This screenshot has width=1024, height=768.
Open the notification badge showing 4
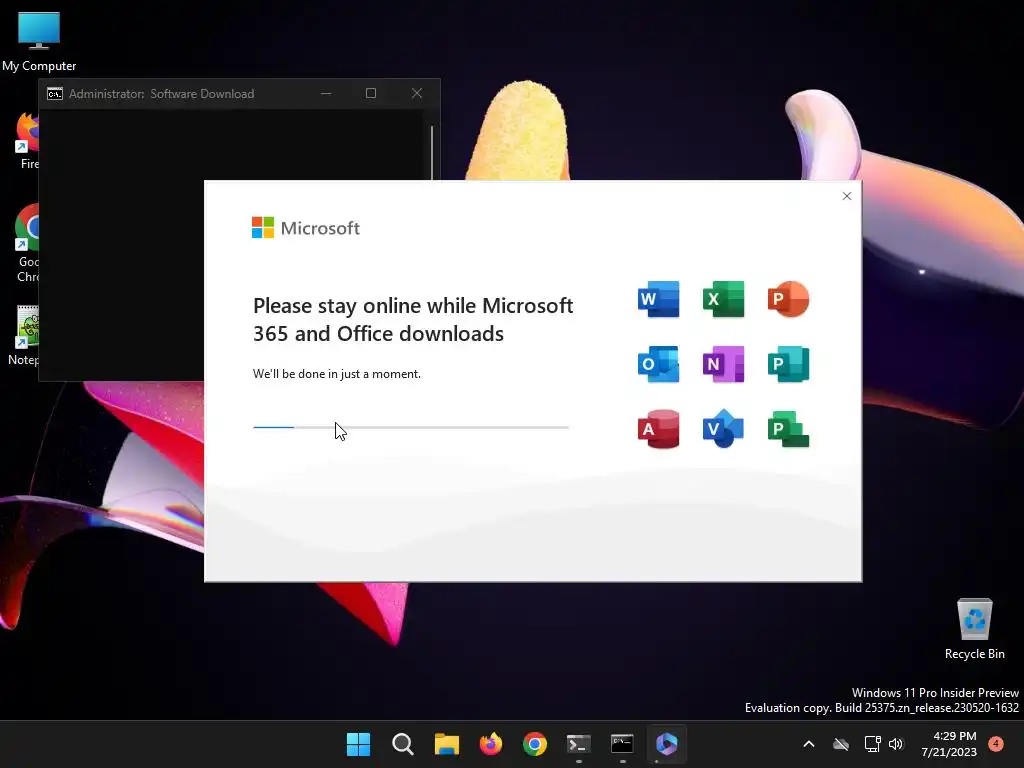tap(996, 743)
